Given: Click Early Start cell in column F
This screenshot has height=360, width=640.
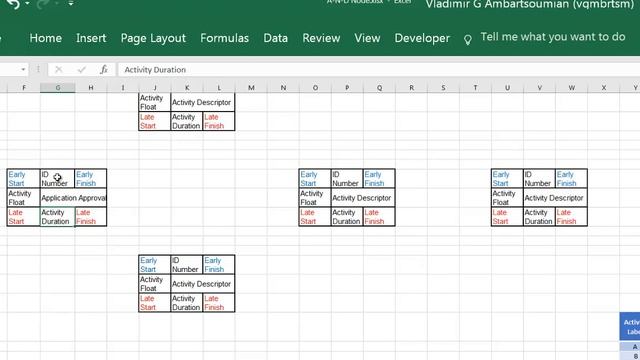Looking at the screenshot, I should (23, 179).
